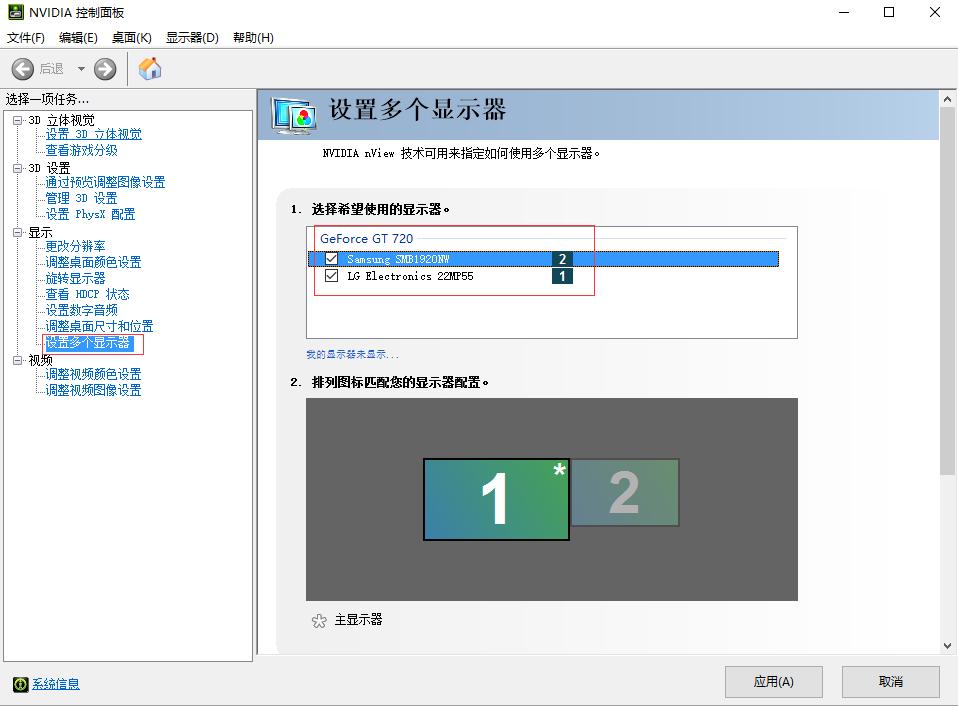Click the home icon in the toolbar
958x706 pixels.
(x=151, y=68)
